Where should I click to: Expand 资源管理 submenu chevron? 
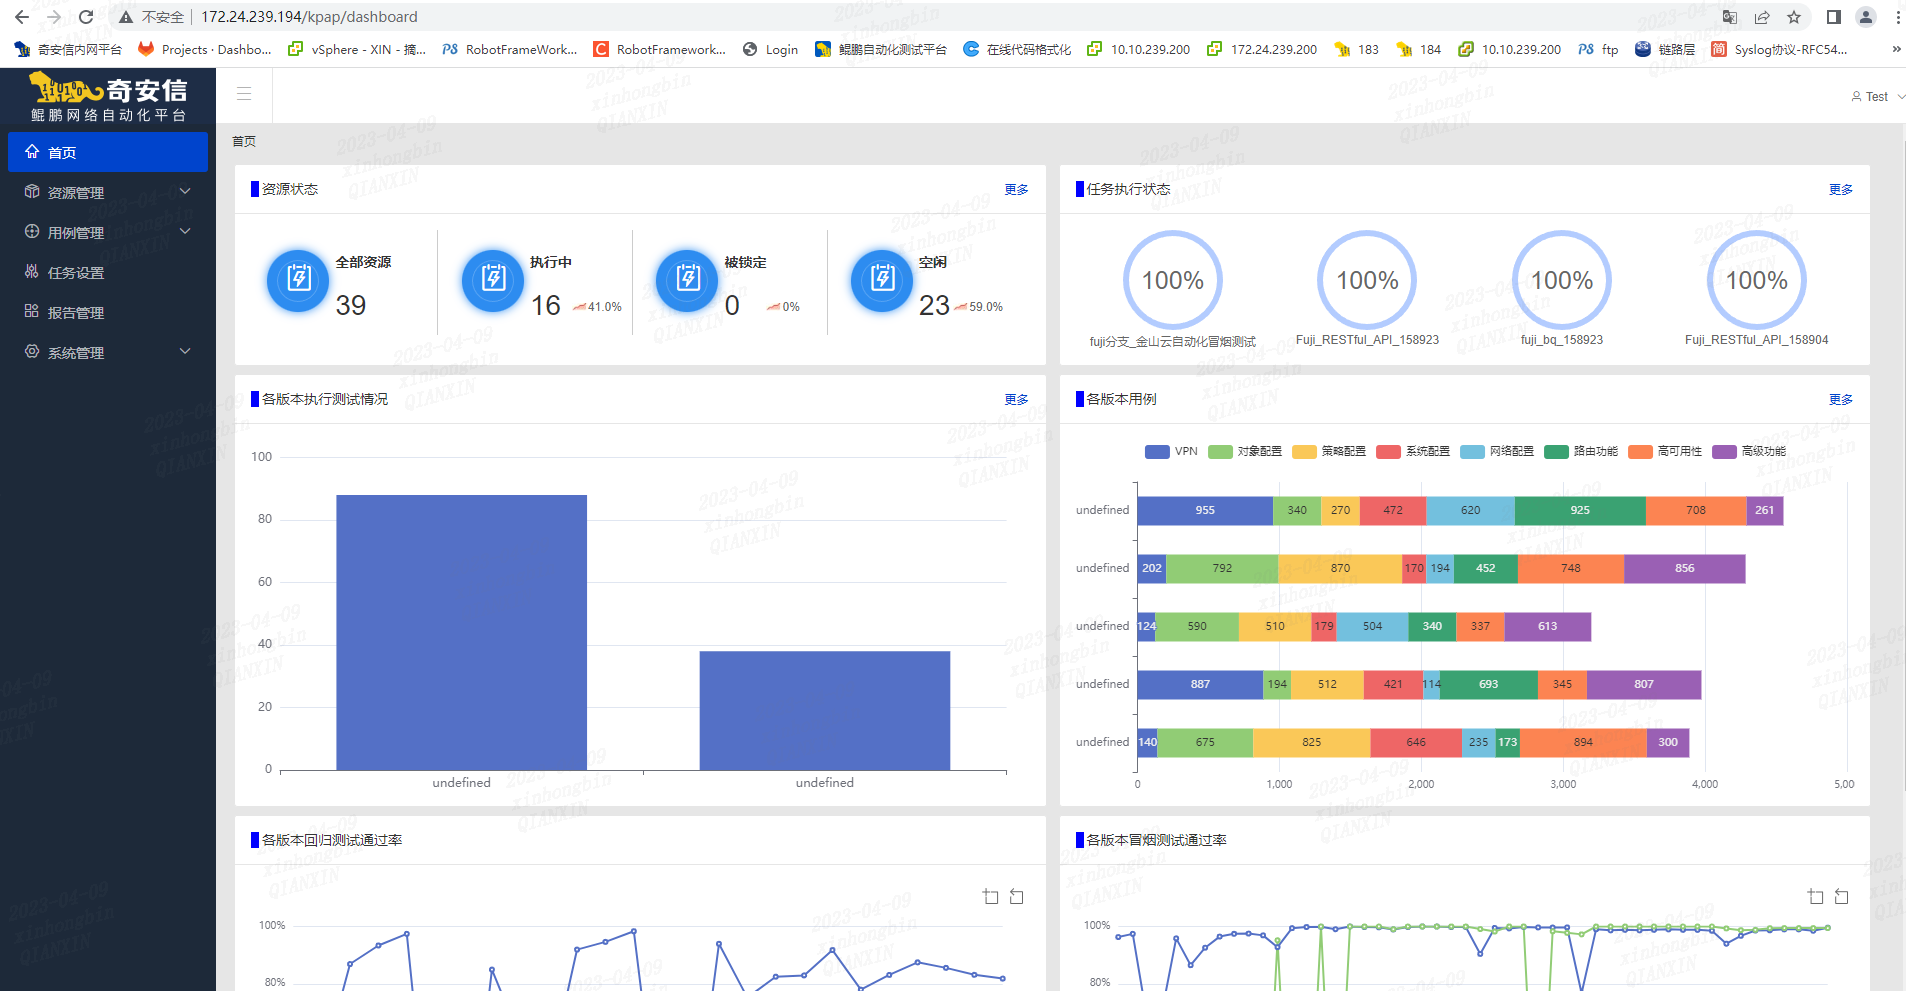pyautogui.click(x=185, y=191)
